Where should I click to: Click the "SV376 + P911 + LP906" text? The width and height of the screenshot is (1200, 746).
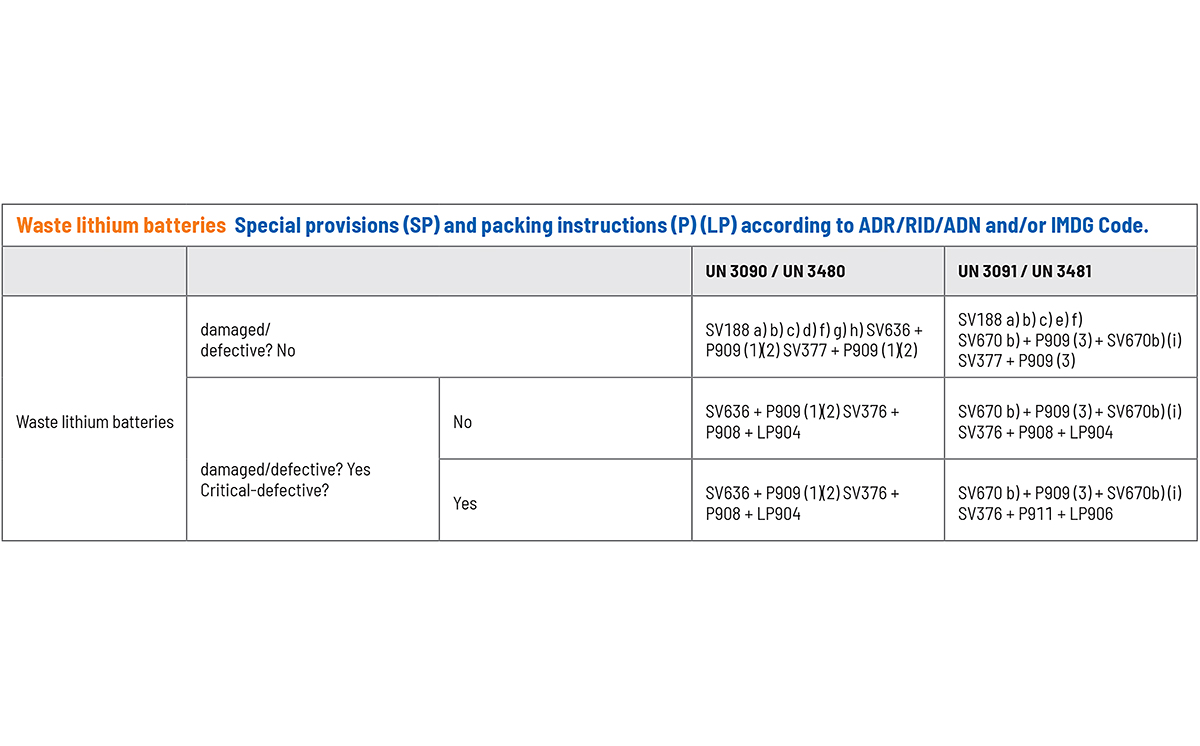pyautogui.click(x=1035, y=514)
